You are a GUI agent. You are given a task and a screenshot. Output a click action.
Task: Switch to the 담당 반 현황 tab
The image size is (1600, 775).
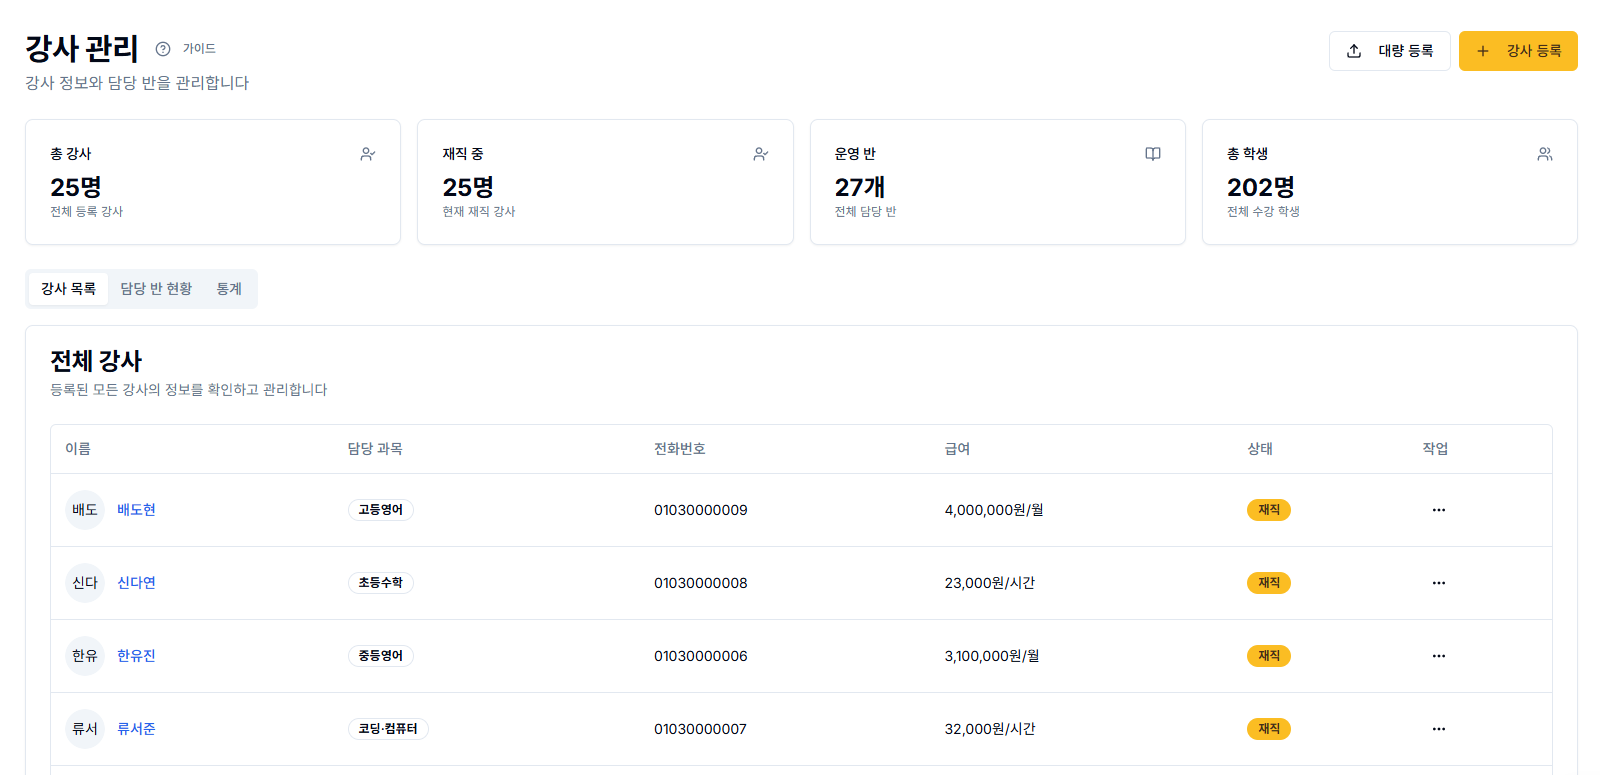156,289
